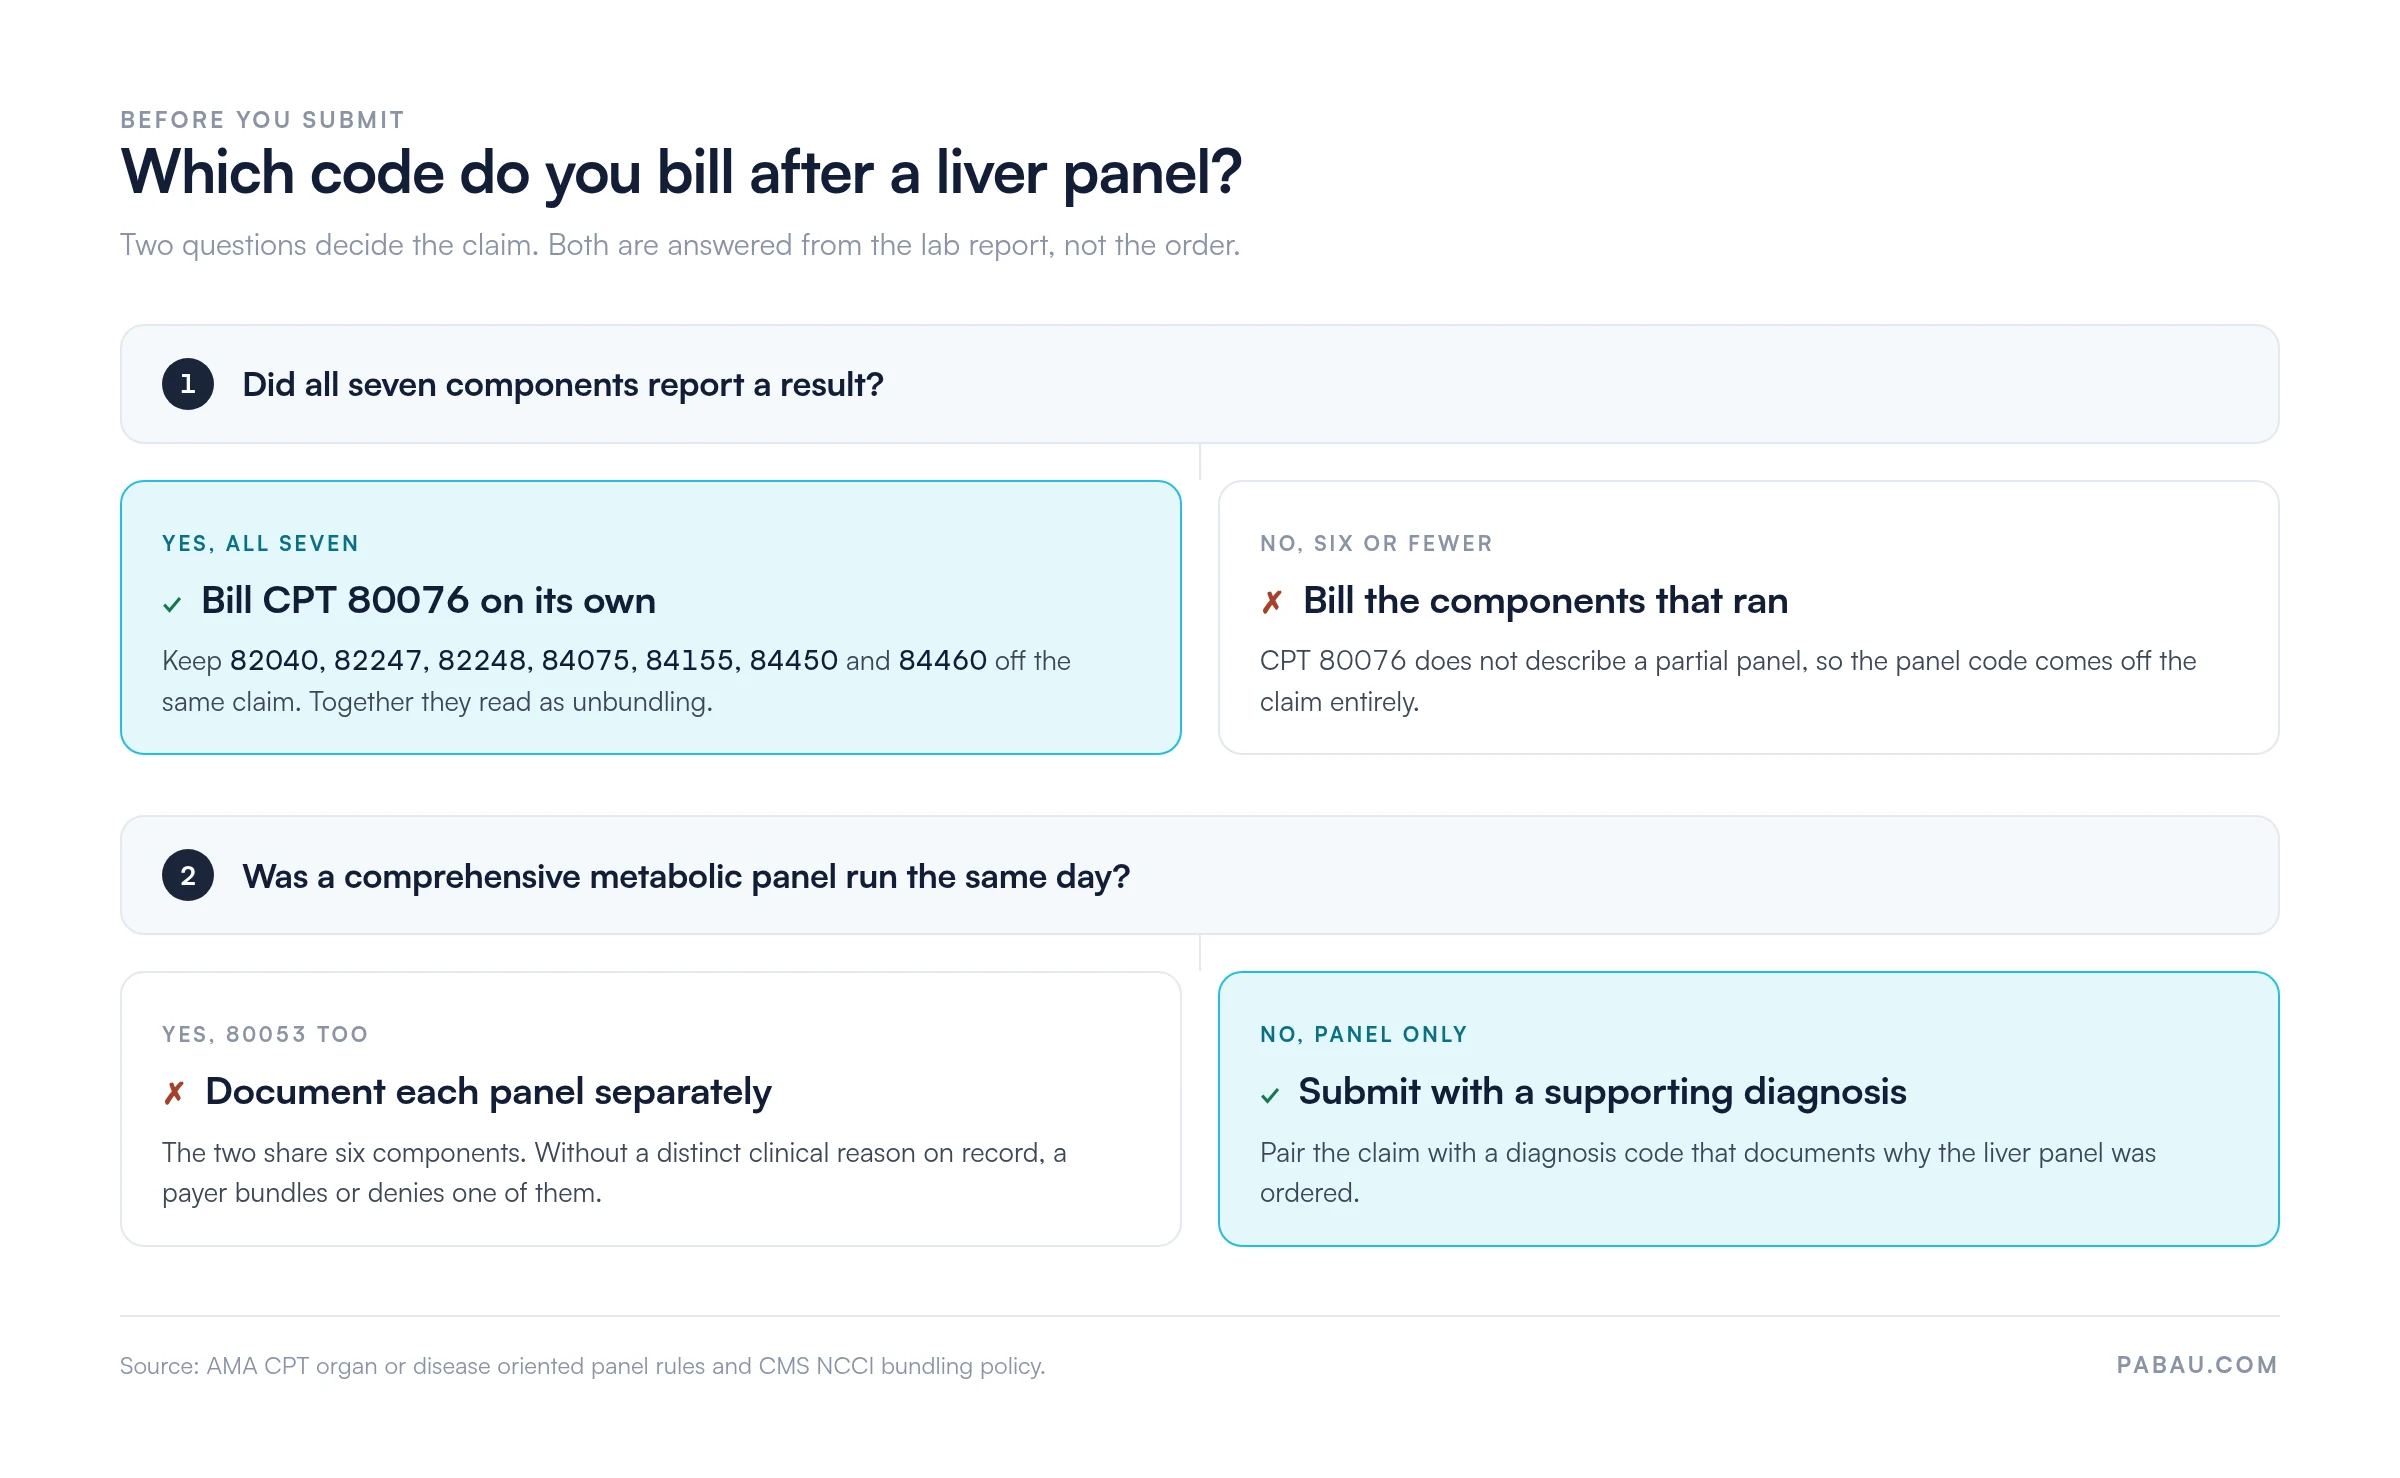The image size is (2400, 1478).
Task: Click the AMA CPT source footnote
Action: 583,1366
